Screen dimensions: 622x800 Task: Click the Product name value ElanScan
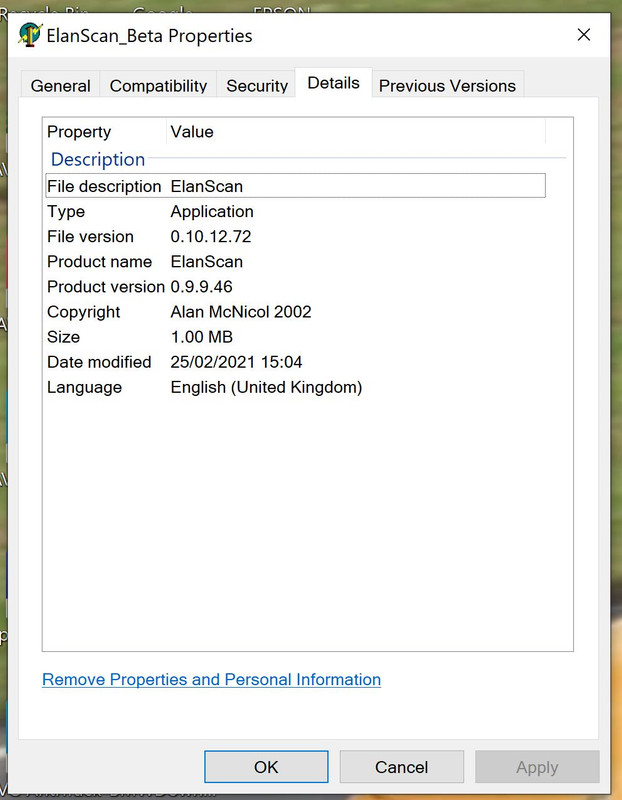[207, 261]
